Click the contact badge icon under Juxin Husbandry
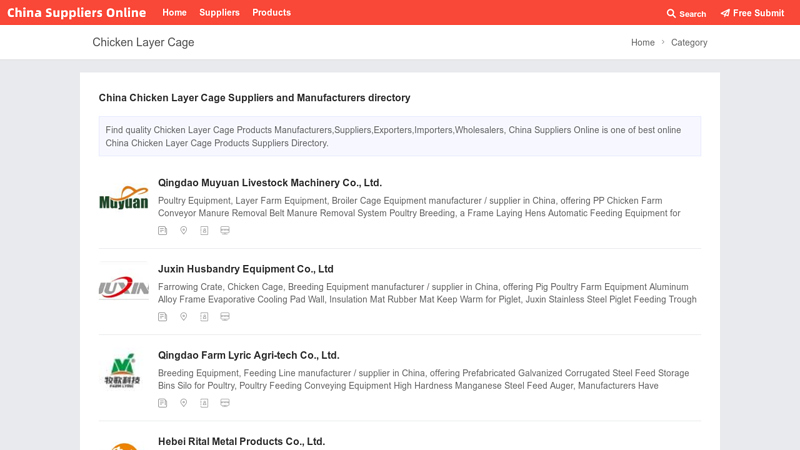The width and height of the screenshot is (800, 450). 204,317
